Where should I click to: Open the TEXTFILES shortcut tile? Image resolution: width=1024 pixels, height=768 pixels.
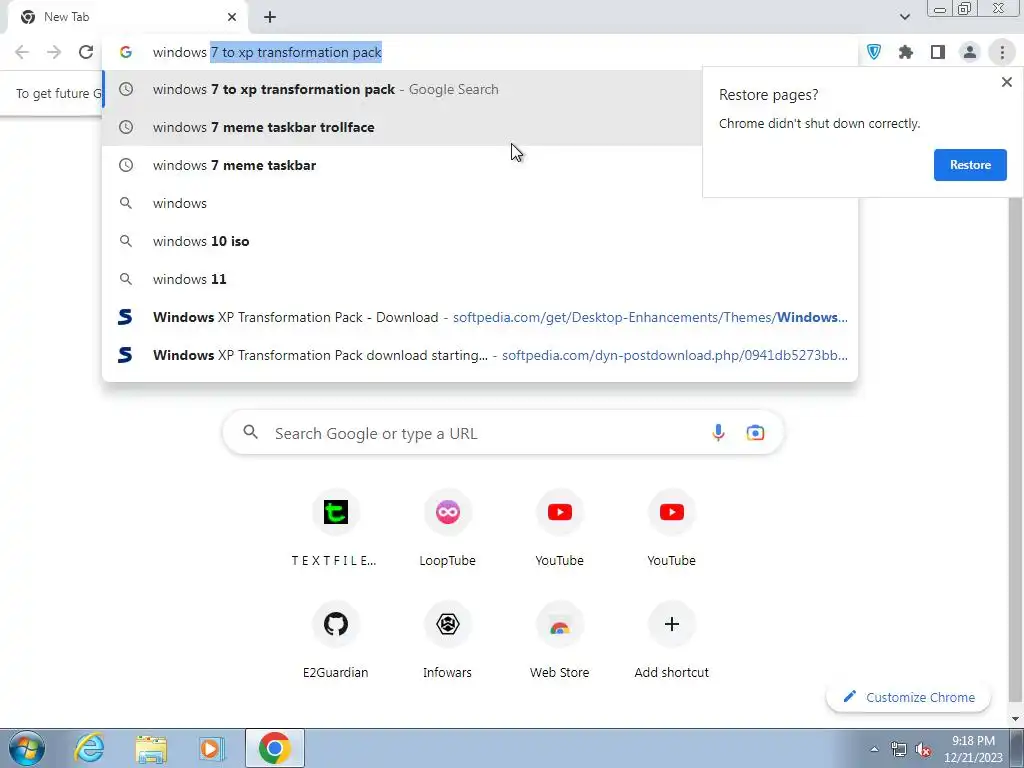[335, 529]
